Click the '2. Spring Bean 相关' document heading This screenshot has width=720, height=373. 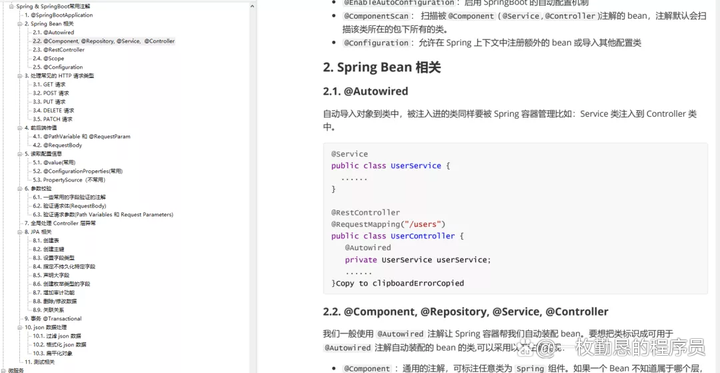[x=382, y=68]
